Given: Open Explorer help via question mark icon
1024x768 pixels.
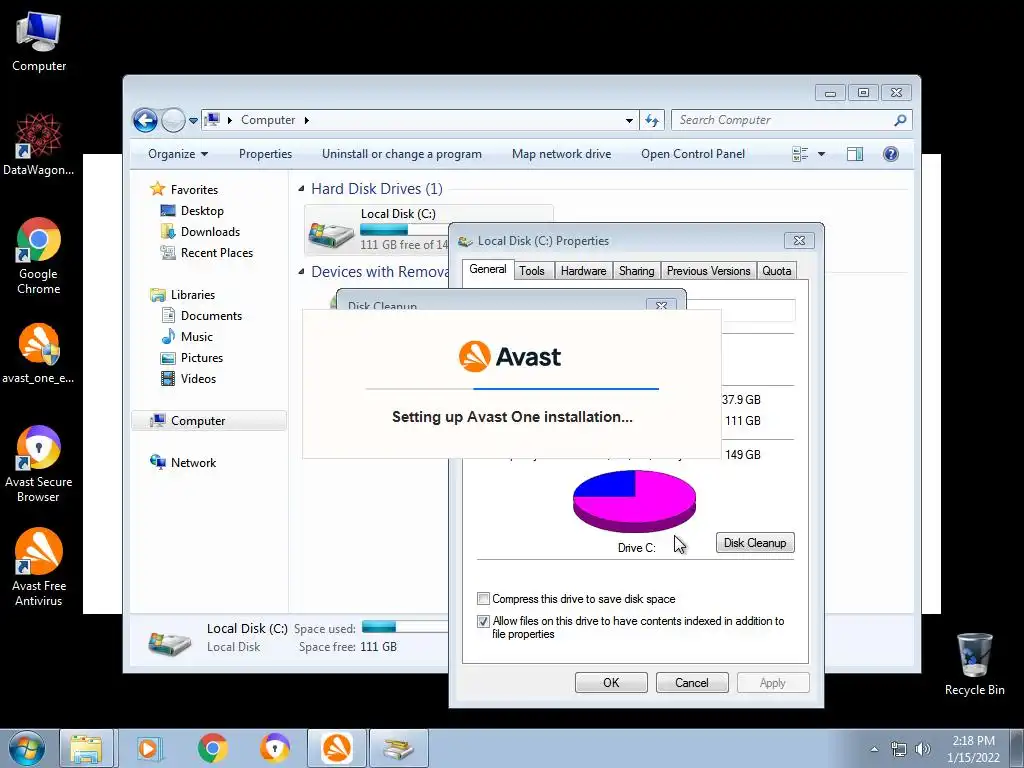Looking at the screenshot, I should tap(891, 154).
